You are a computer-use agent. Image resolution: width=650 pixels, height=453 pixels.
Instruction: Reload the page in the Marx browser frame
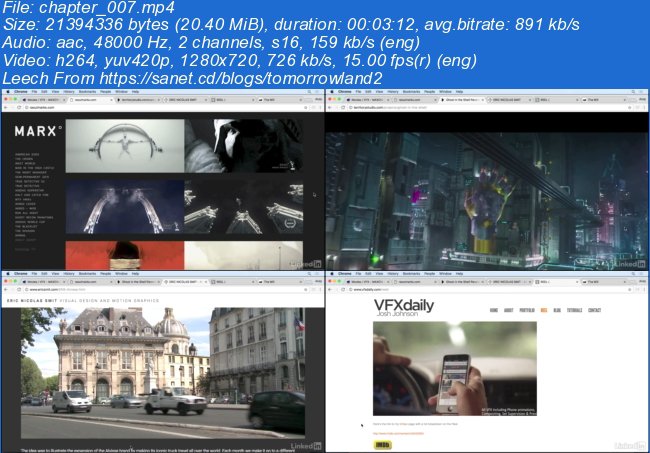tap(19, 108)
